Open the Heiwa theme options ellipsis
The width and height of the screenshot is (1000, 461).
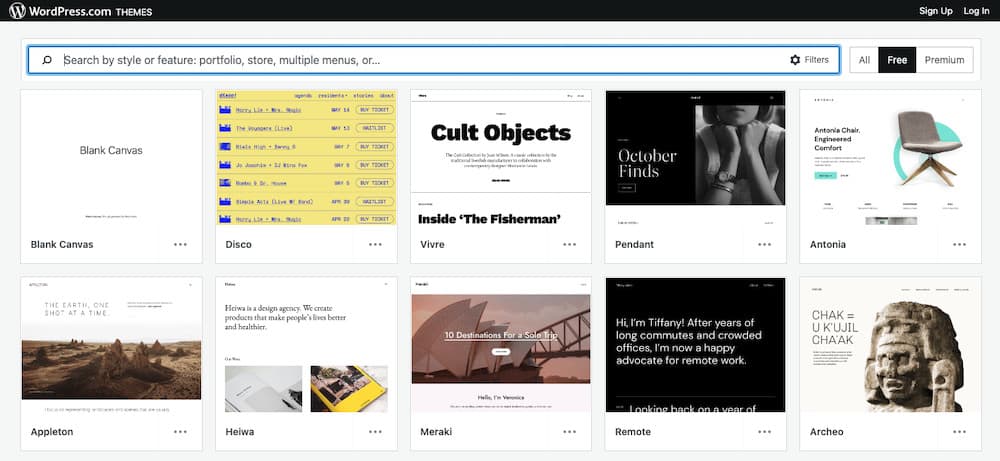pos(375,432)
